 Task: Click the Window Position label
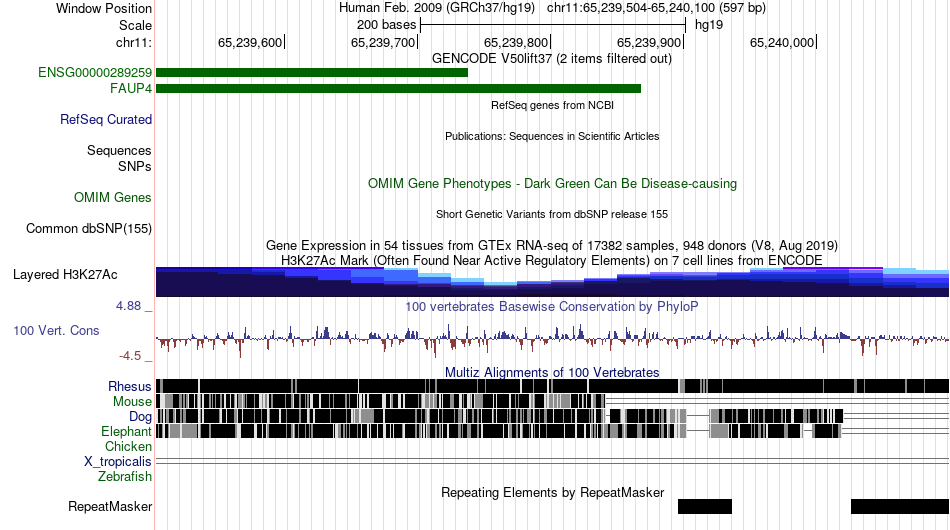point(104,8)
